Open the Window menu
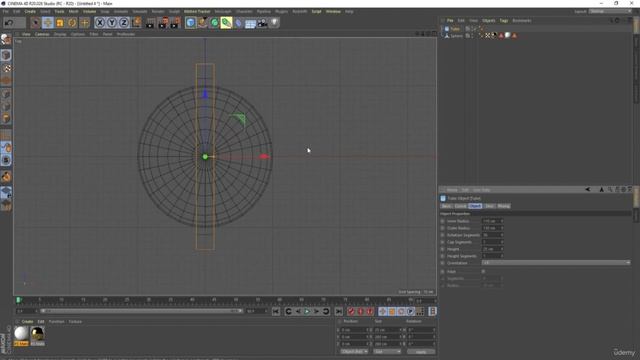640x360 pixels. (333, 11)
